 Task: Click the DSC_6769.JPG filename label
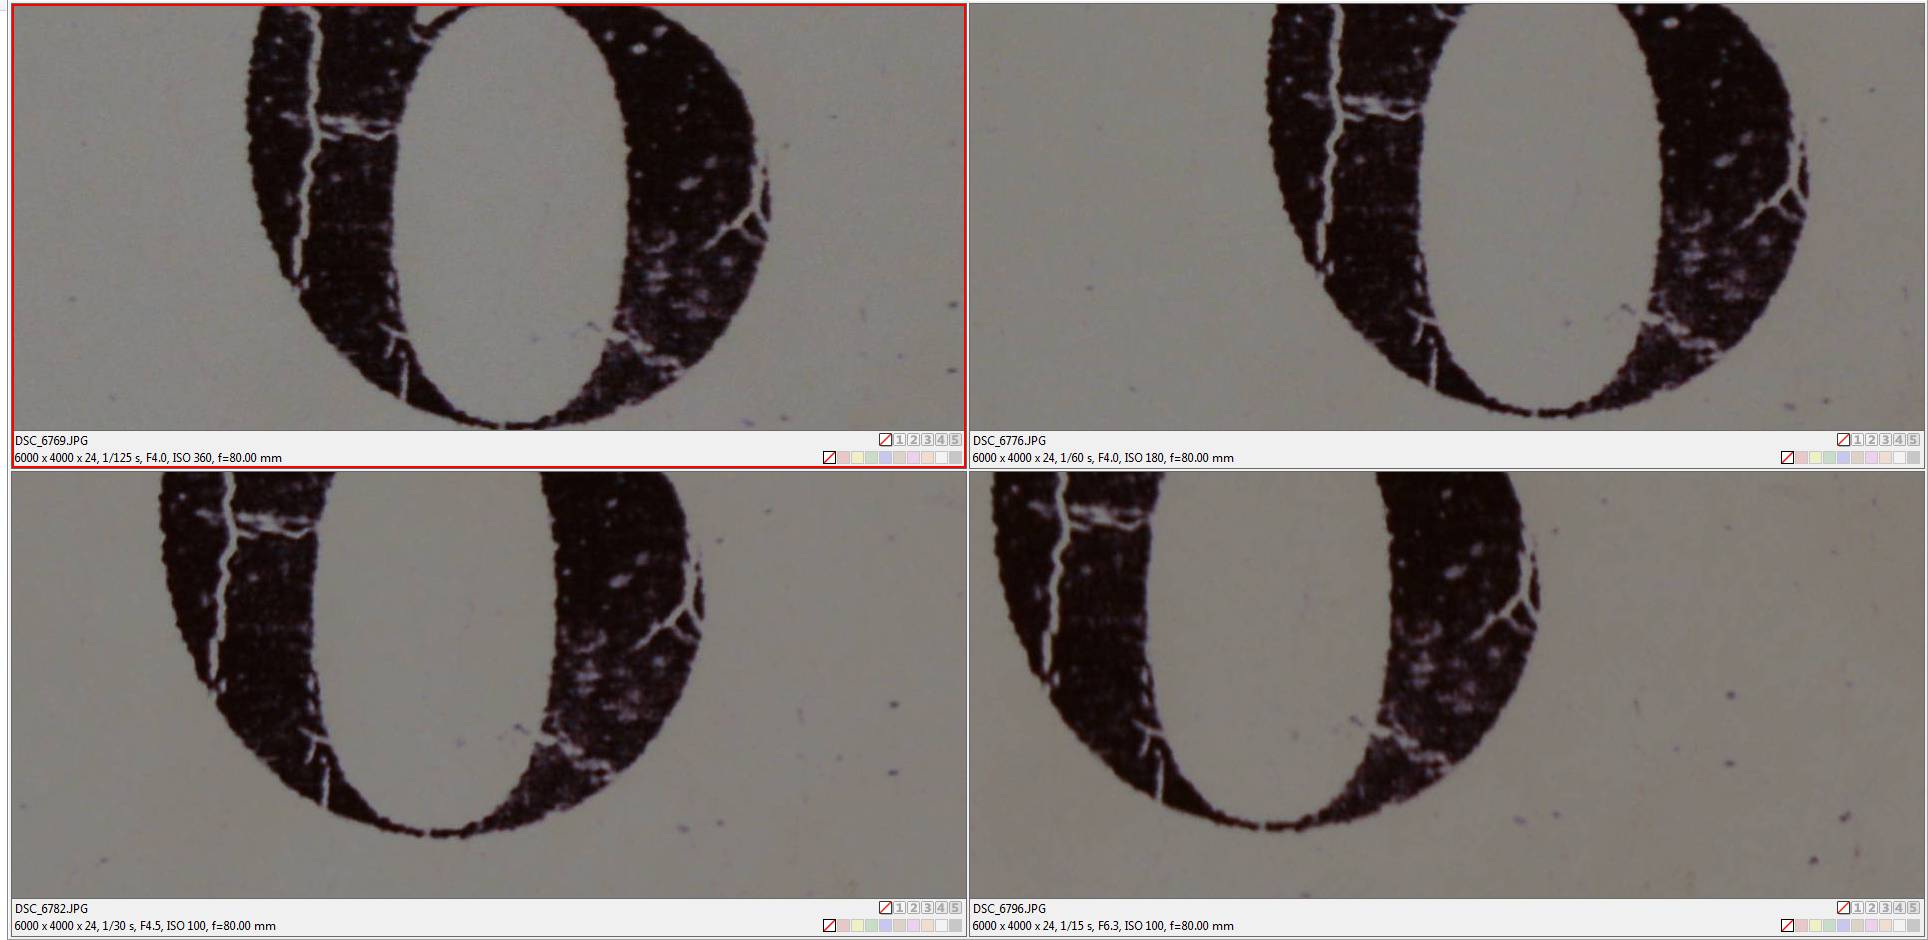[51, 441]
